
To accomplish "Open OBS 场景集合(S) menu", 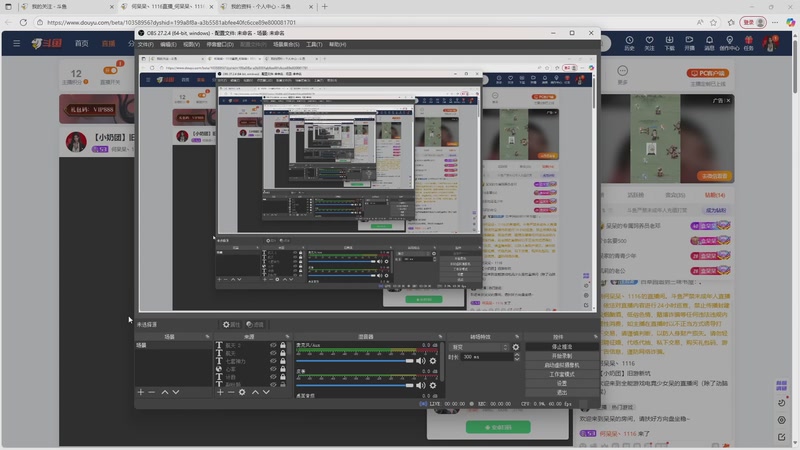I will point(286,44).
